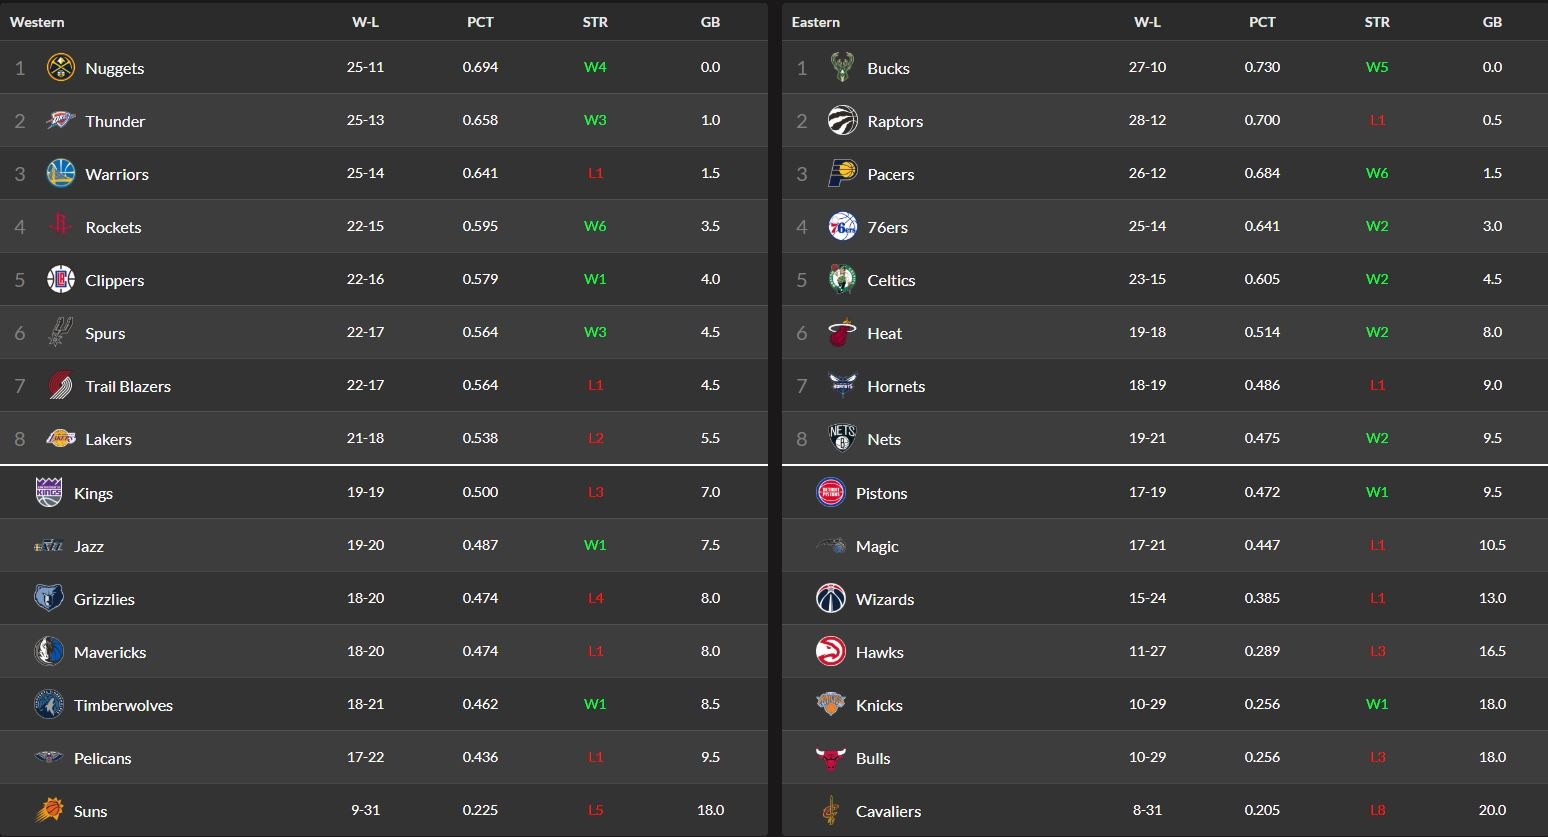Viewport: 1548px width, 837px height.
Task: Sort Eastern table by PCT header
Action: click(x=1262, y=22)
